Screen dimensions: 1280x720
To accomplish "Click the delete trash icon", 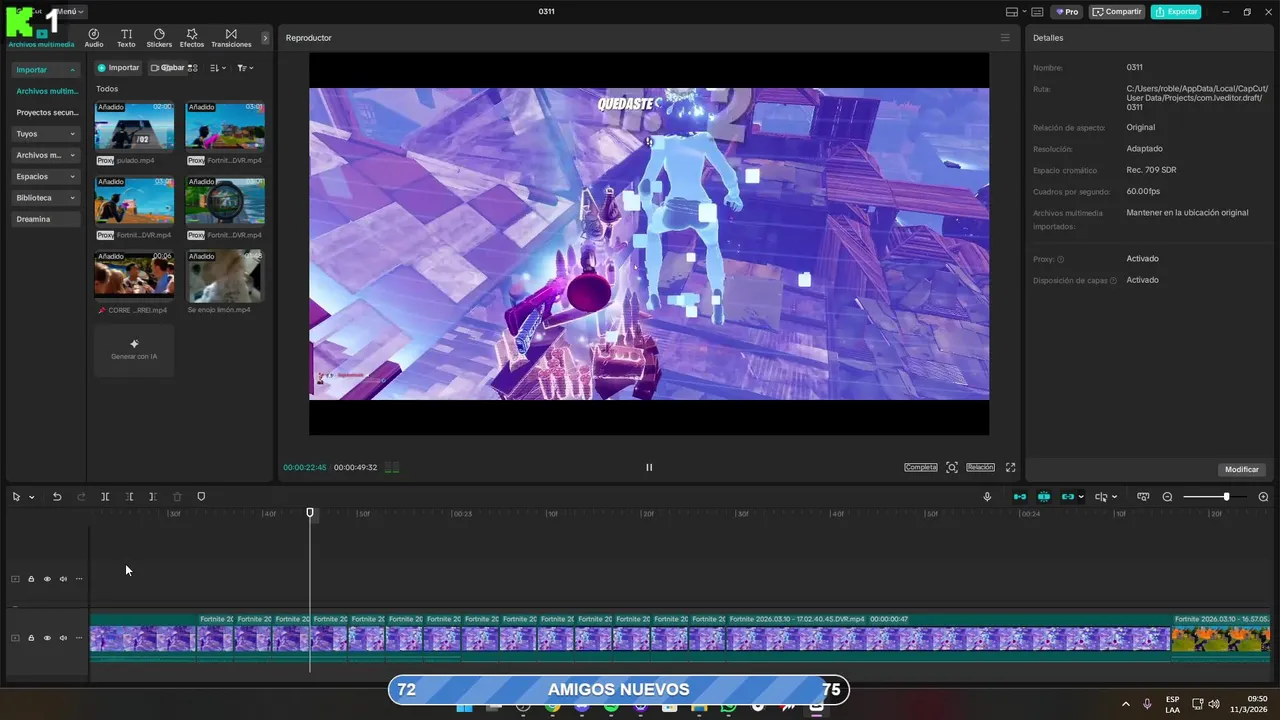I will [x=177, y=497].
